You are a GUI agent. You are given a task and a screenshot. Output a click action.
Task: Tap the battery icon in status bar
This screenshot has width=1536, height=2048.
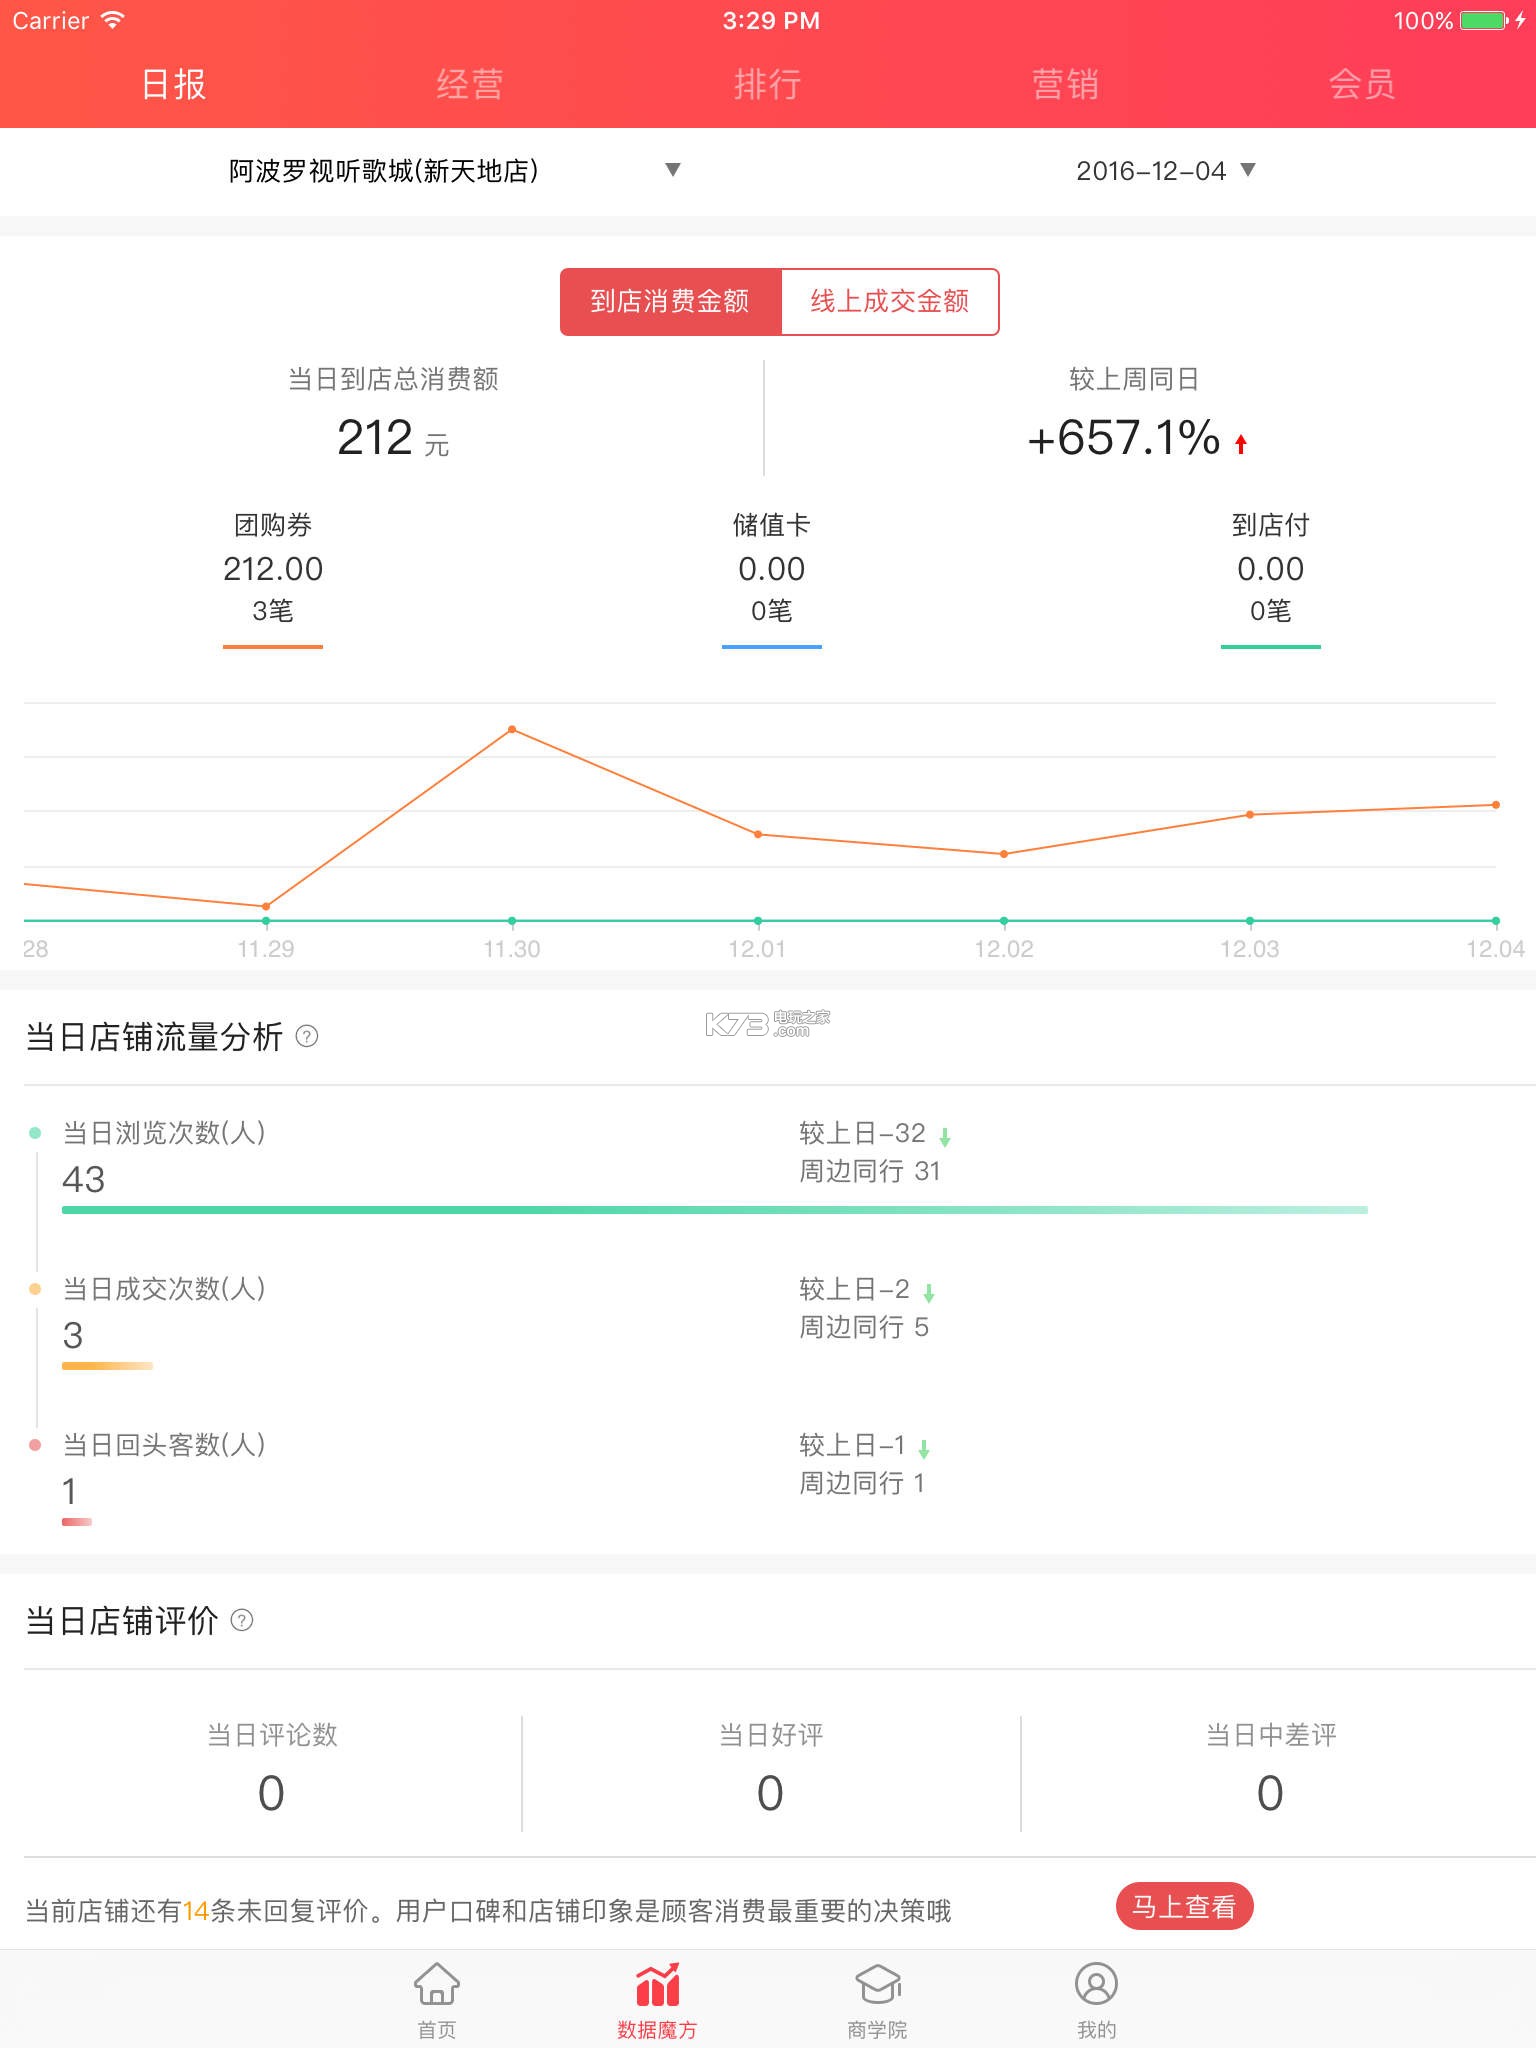coord(1485,20)
